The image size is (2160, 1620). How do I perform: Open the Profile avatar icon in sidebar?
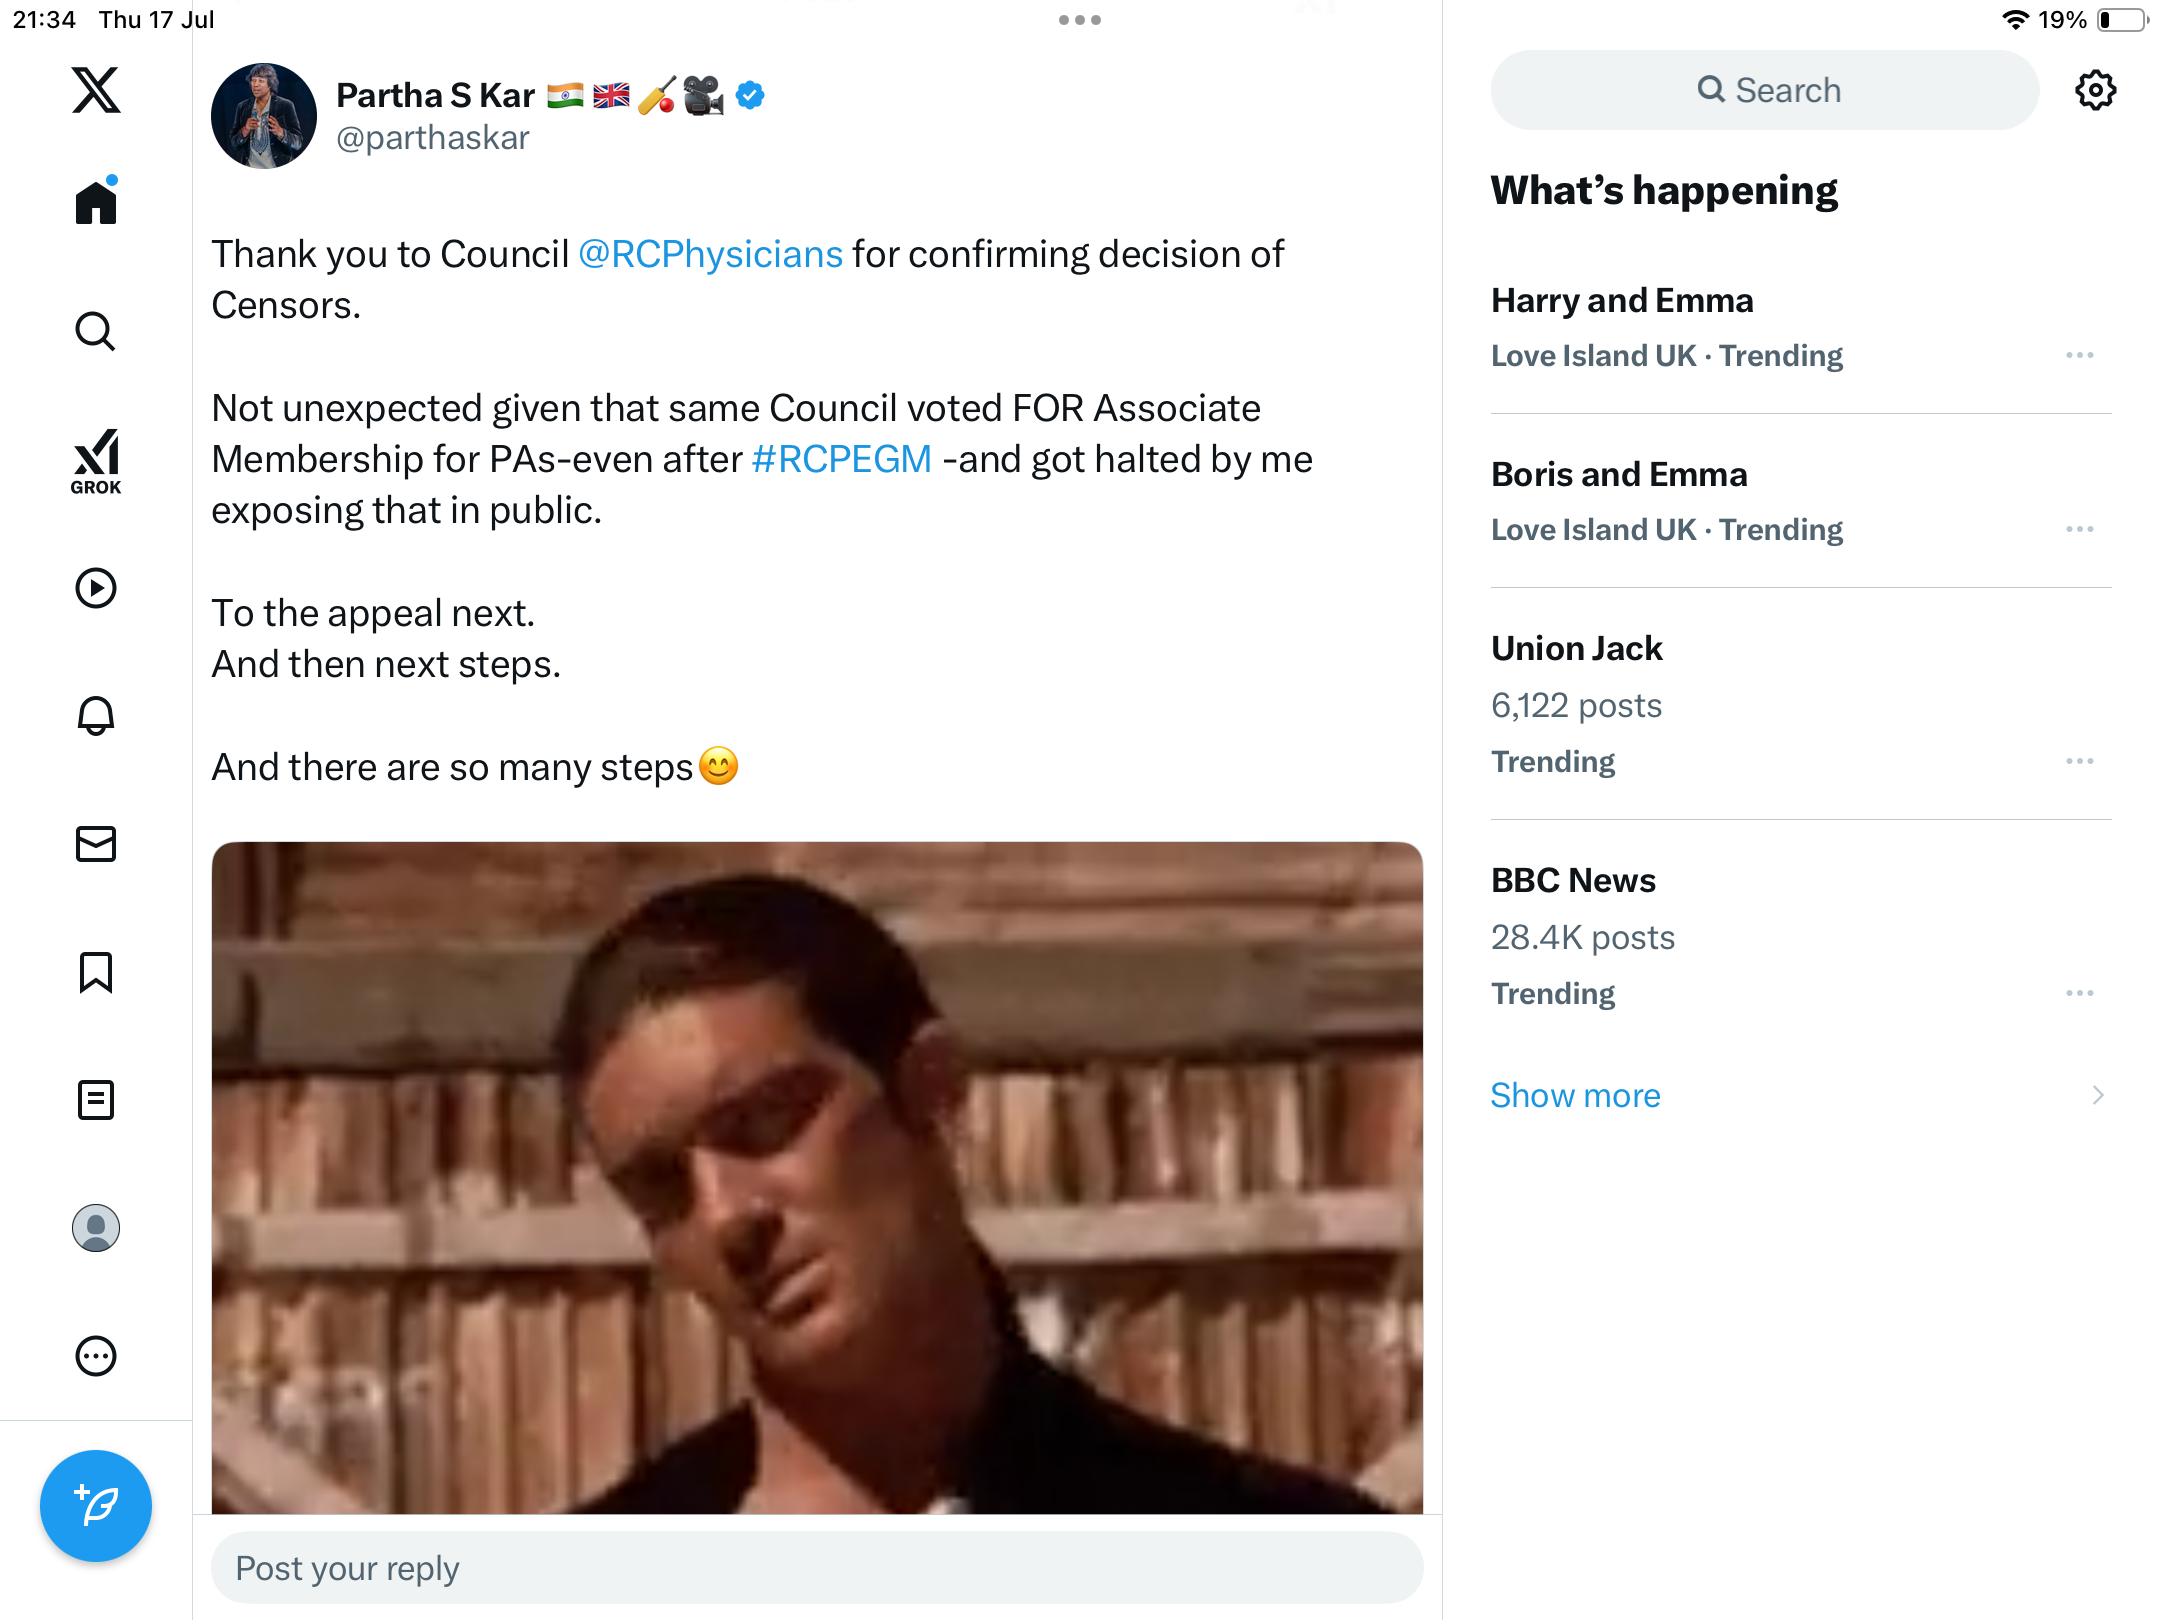pyautogui.click(x=96, y=1228)
